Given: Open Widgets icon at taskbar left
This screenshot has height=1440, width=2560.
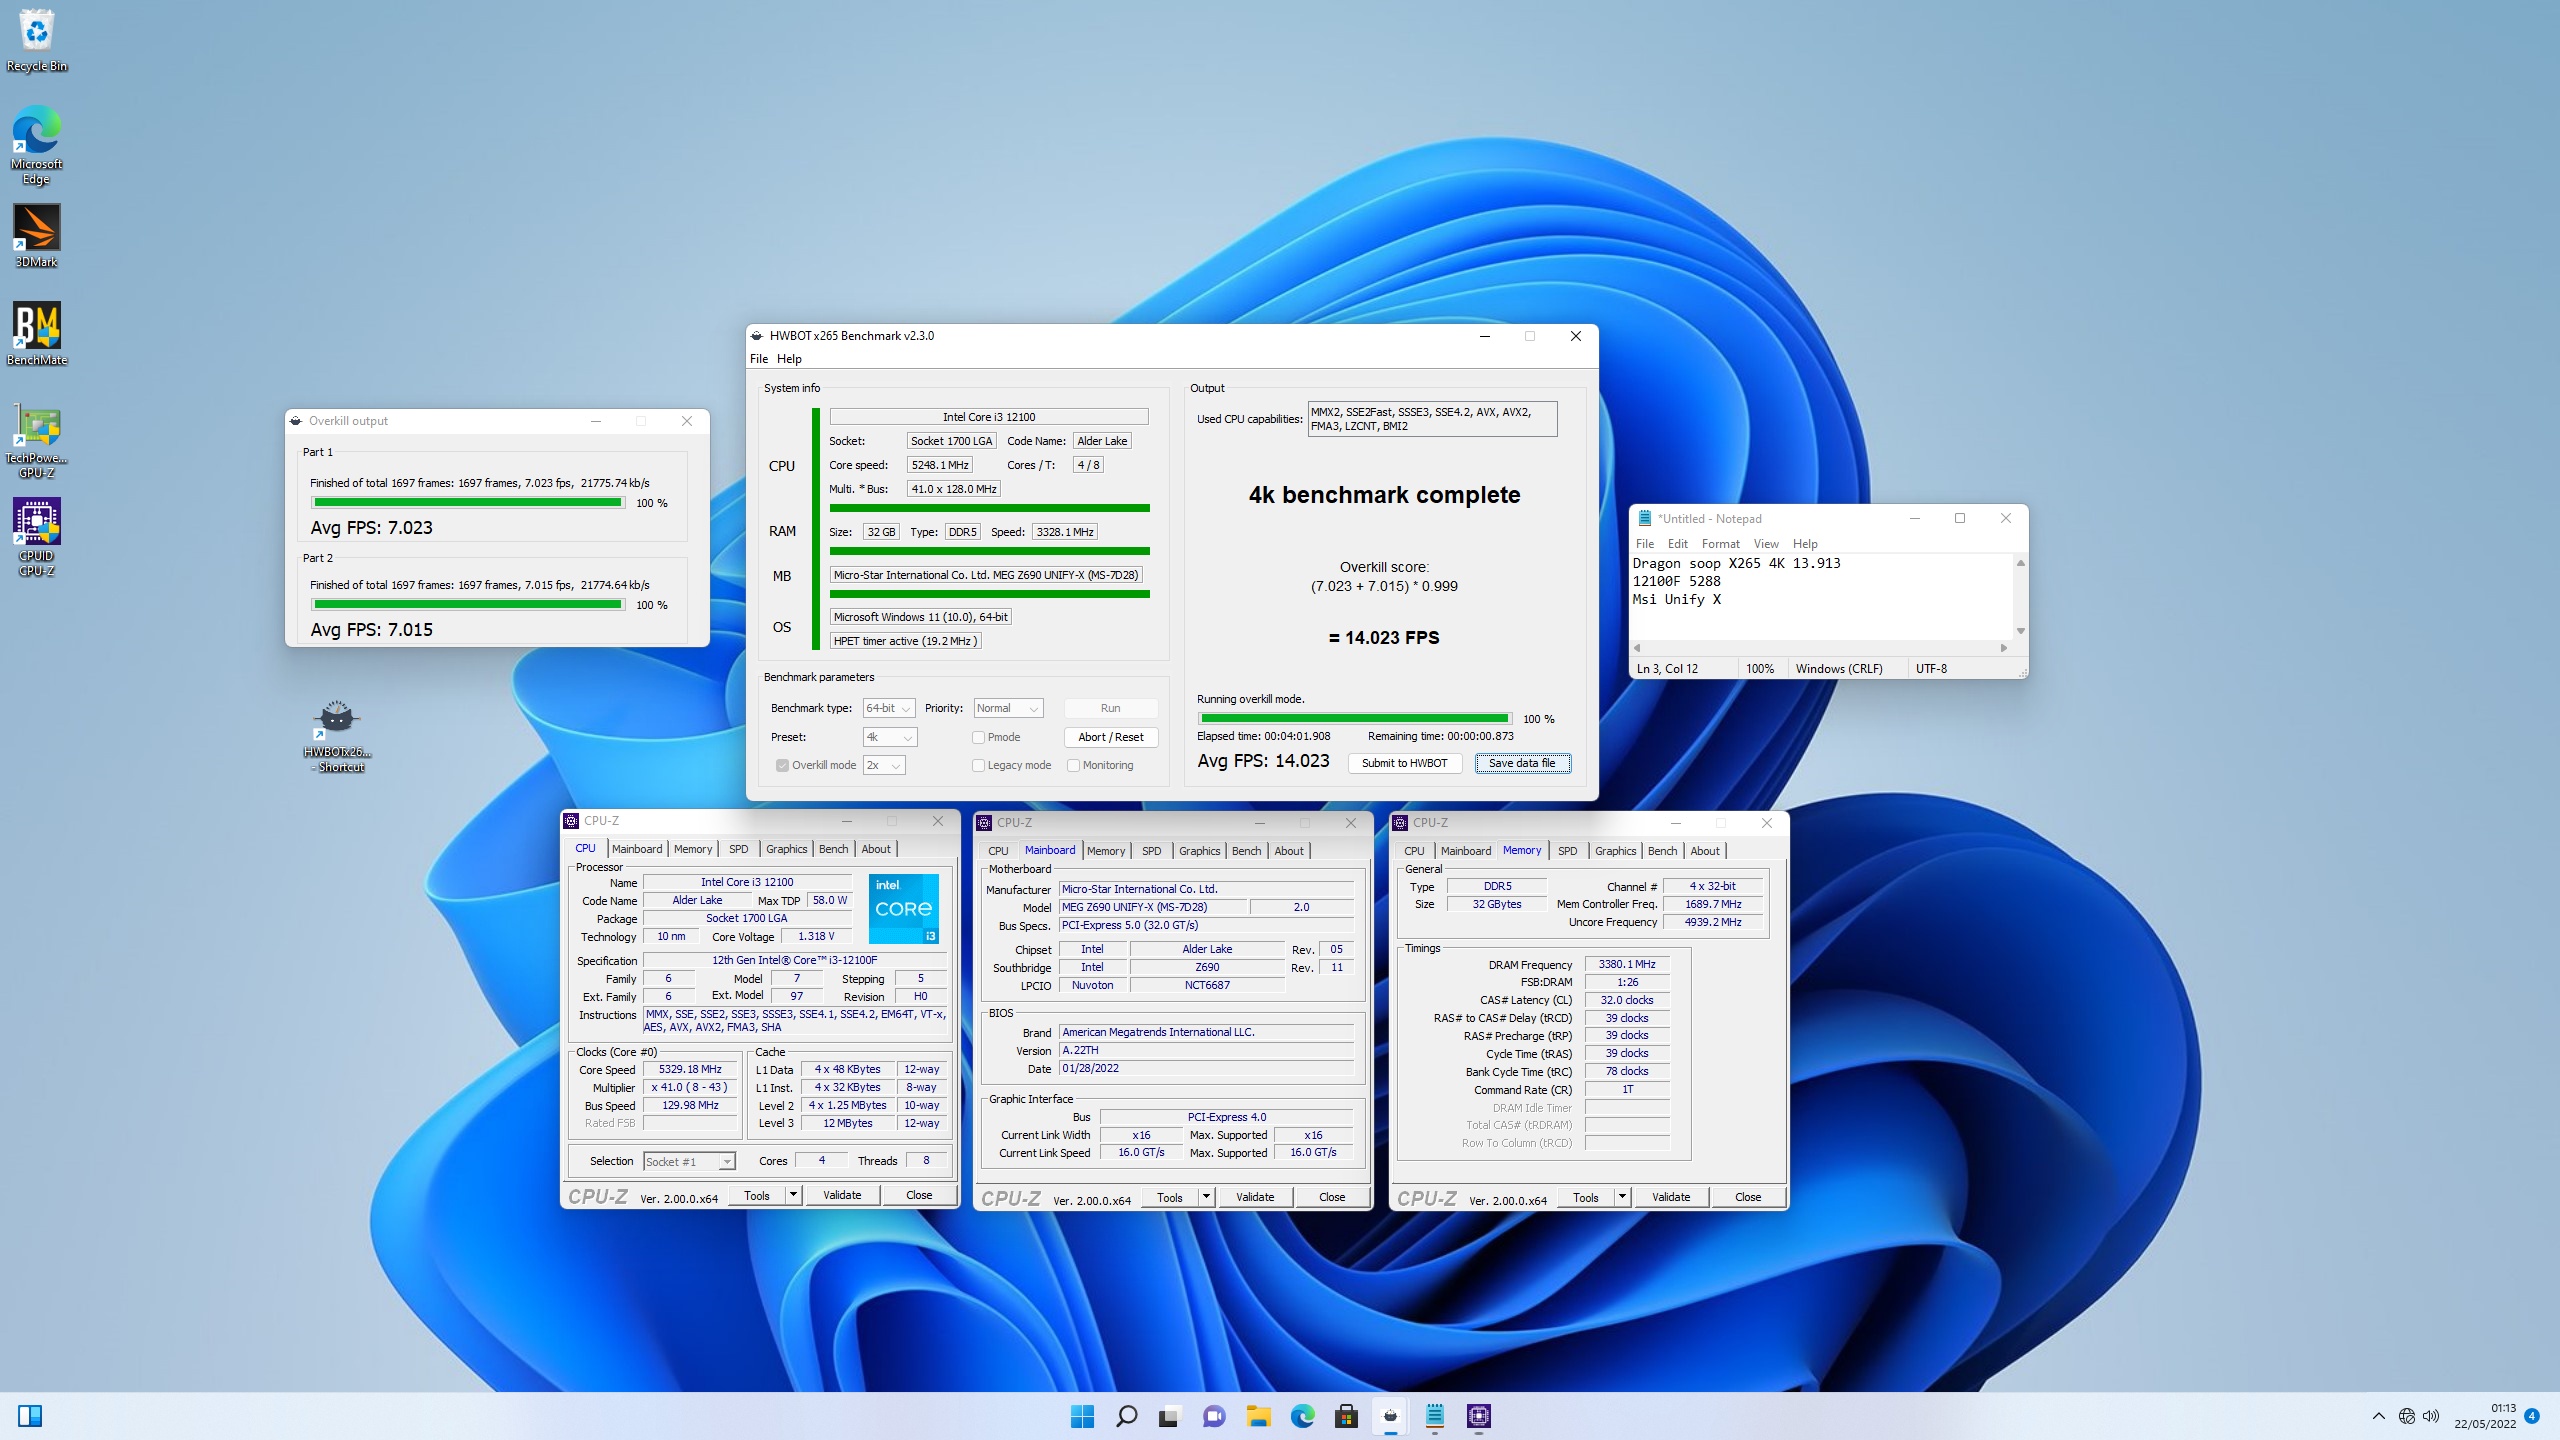Looking at the screenshot, I should (30, 1416).
